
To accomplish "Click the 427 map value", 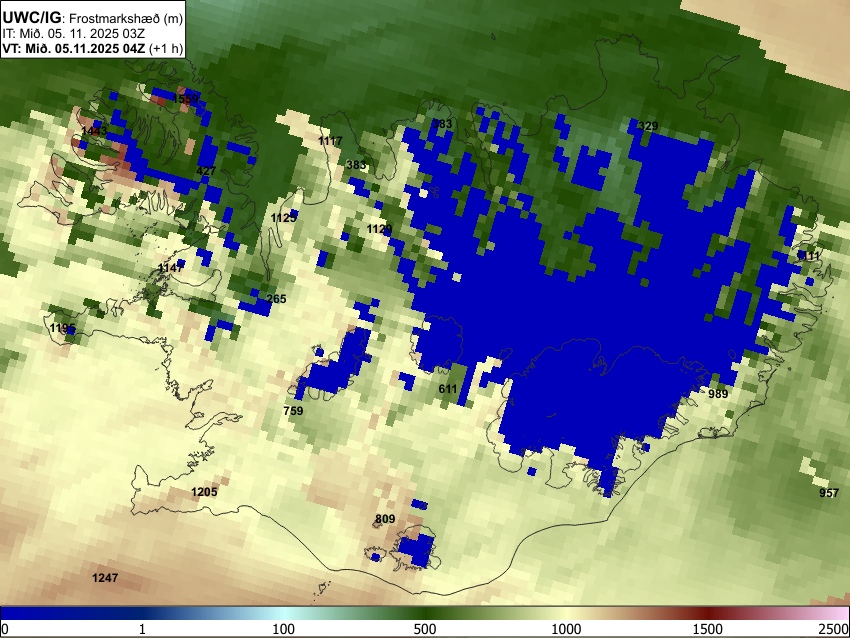I will 206,171.
